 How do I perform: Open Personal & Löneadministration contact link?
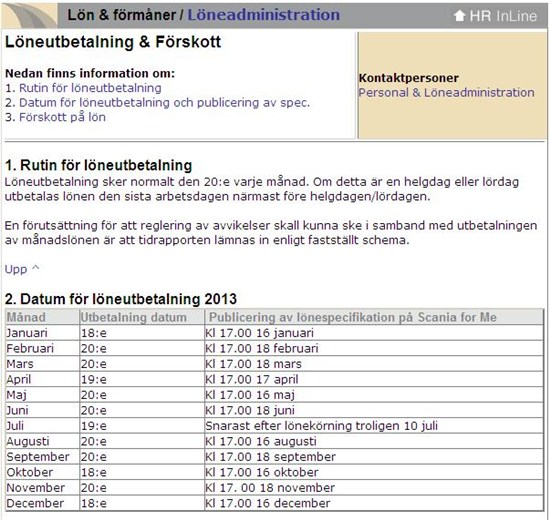tap(446, 93)
